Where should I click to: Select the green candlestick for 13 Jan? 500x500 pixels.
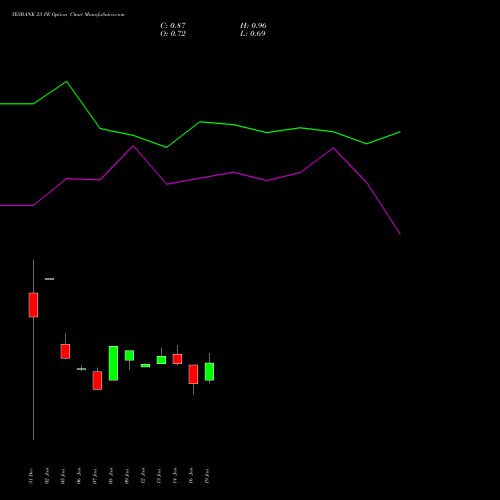(x=161, y=360)
